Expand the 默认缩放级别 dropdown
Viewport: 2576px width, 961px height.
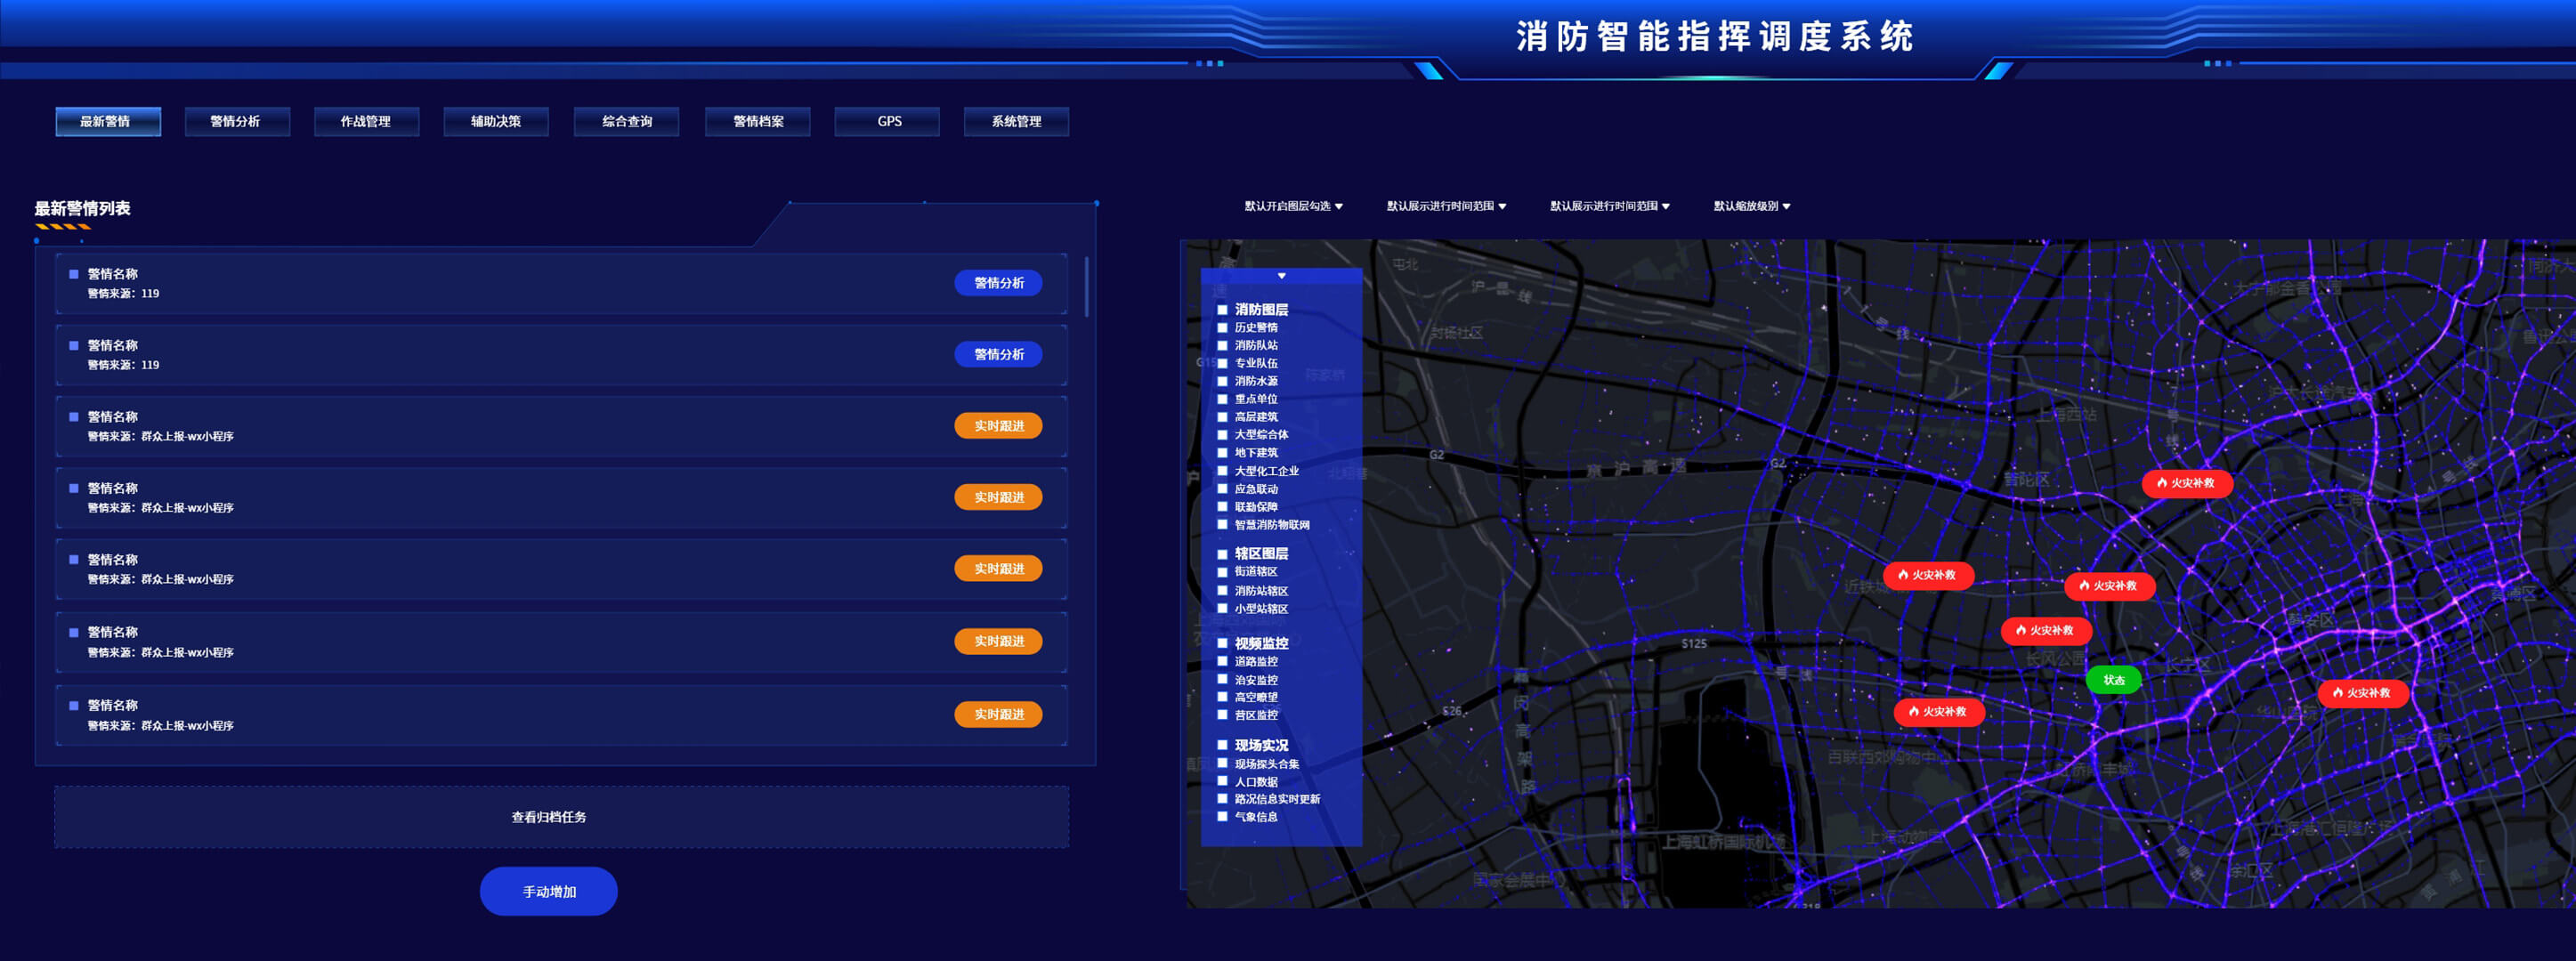(x=1751, y=206)
